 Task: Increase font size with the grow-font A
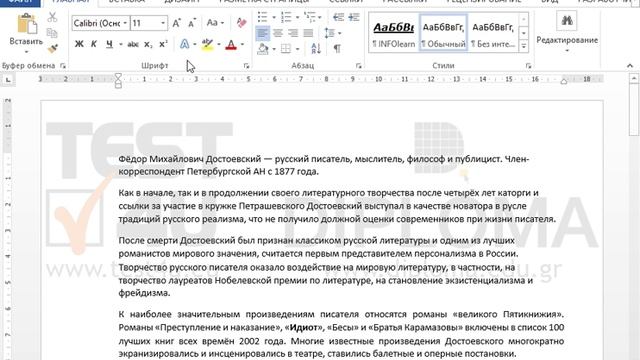pos(176,23)
